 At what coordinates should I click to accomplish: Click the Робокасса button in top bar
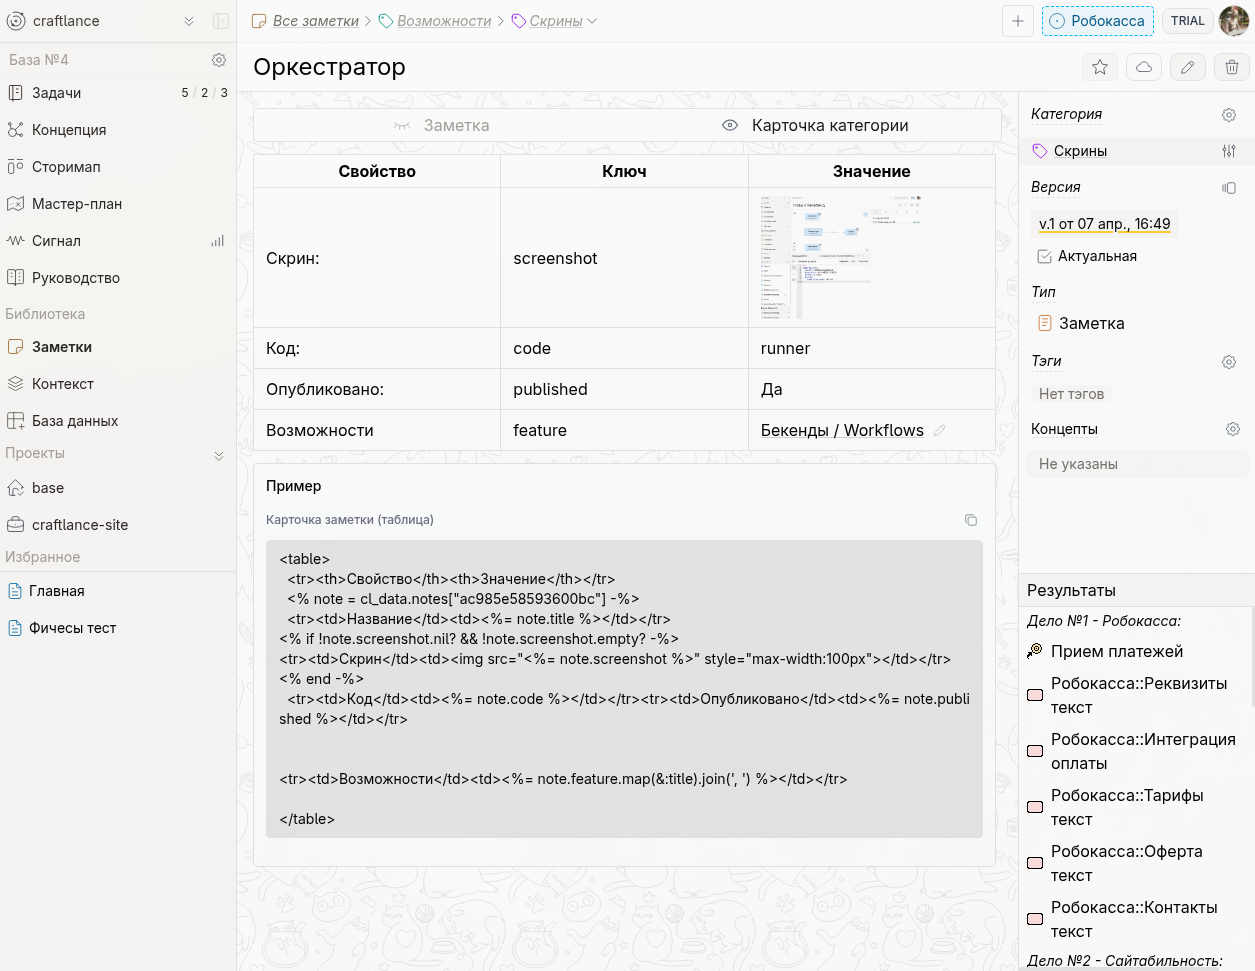click(x=1097, y=21)
